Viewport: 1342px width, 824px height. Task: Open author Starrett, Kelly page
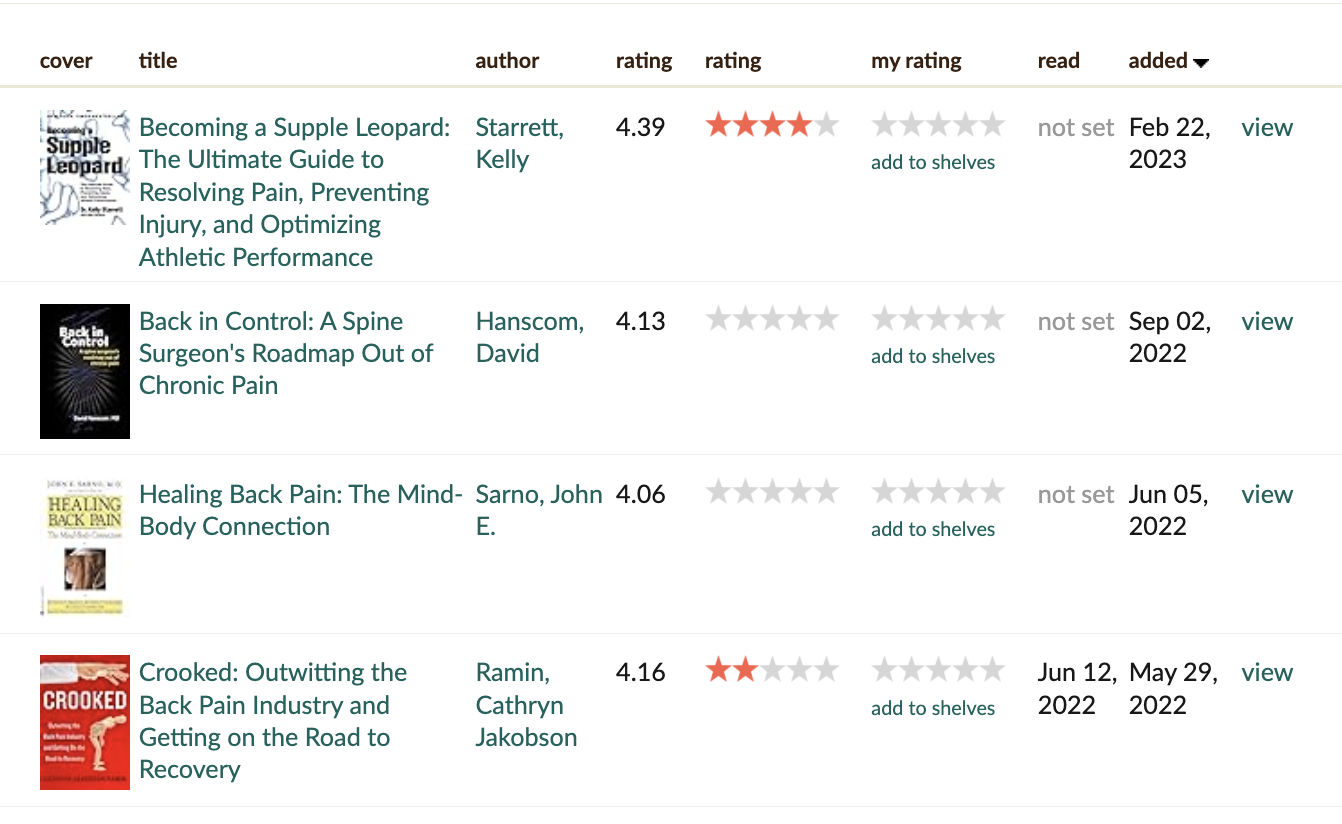519,143
